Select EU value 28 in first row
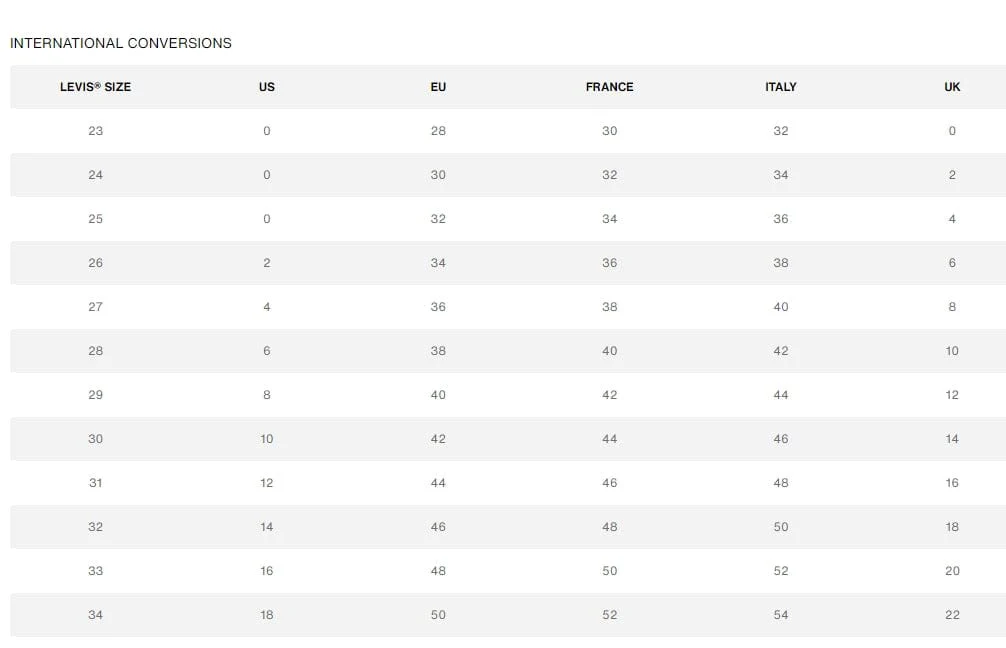Viewport: 1006px width, 648px height. point(438,131)
